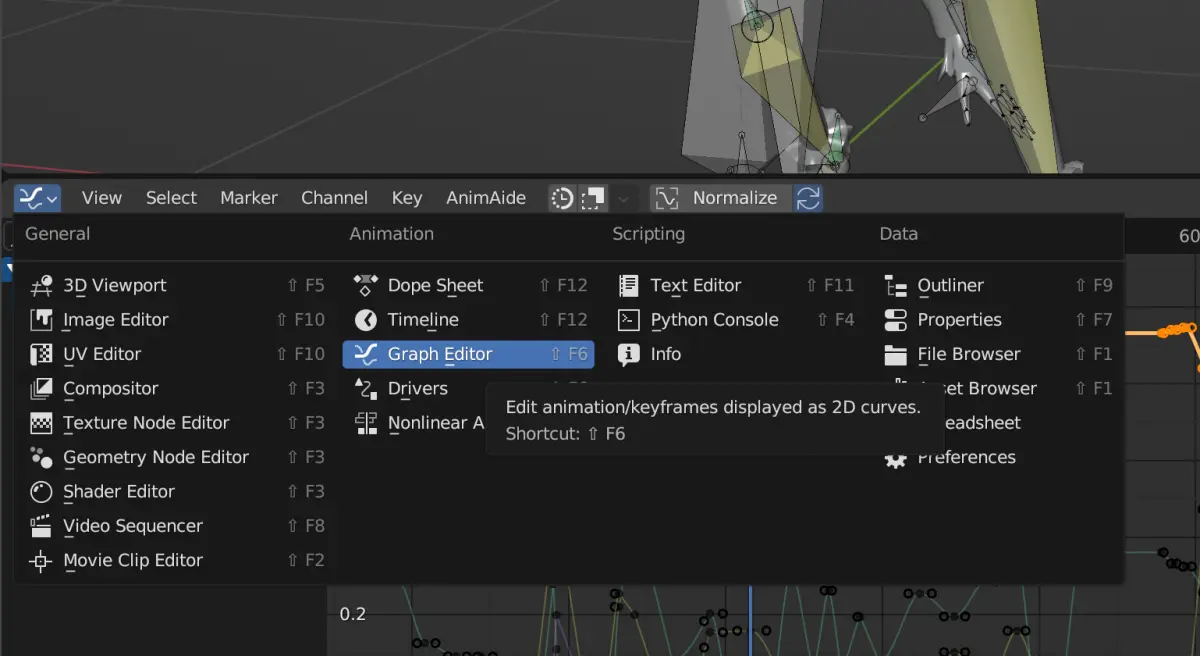Select the Outliner icon
The width and height of the screenshot is (1200, 656).
click(x=896, y=286)
